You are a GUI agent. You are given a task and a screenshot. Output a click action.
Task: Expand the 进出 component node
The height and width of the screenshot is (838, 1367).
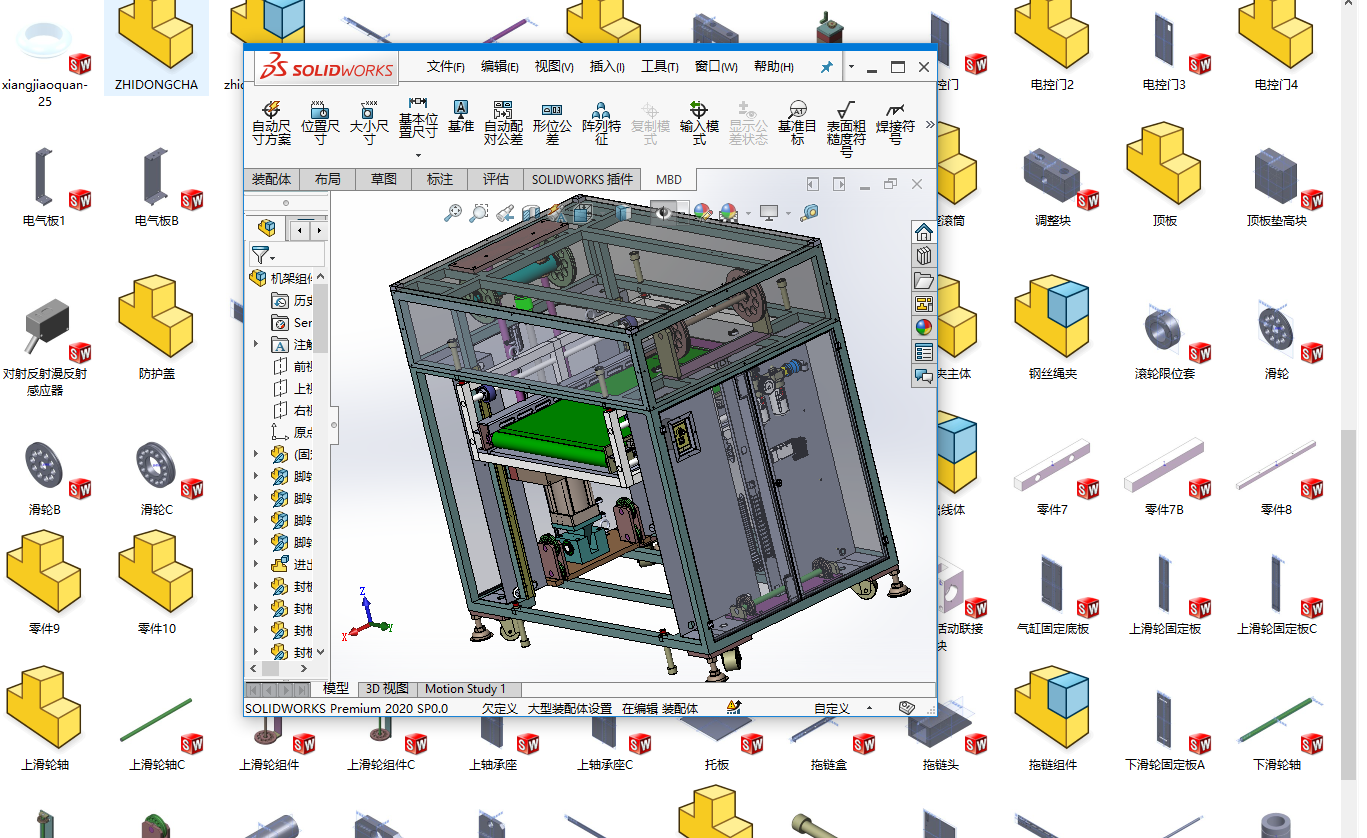click(x=257, y=564)
